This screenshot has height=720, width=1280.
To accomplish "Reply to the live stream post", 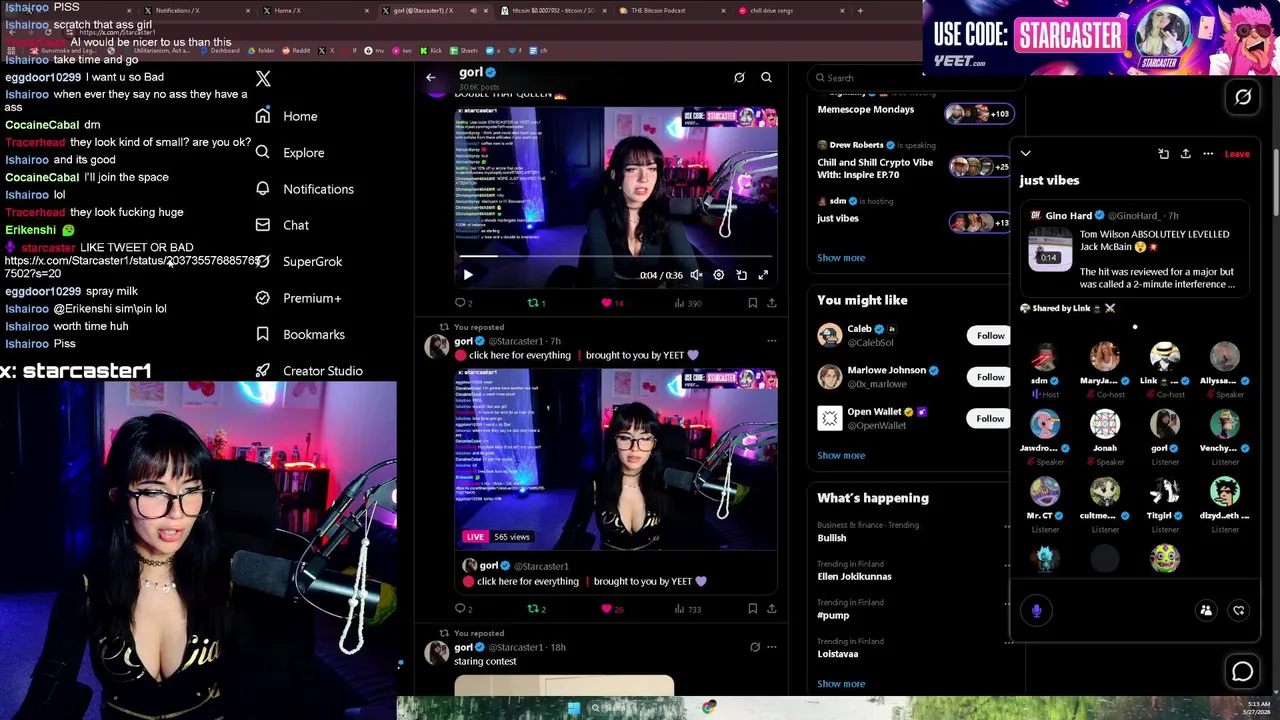I will point(464,608).
